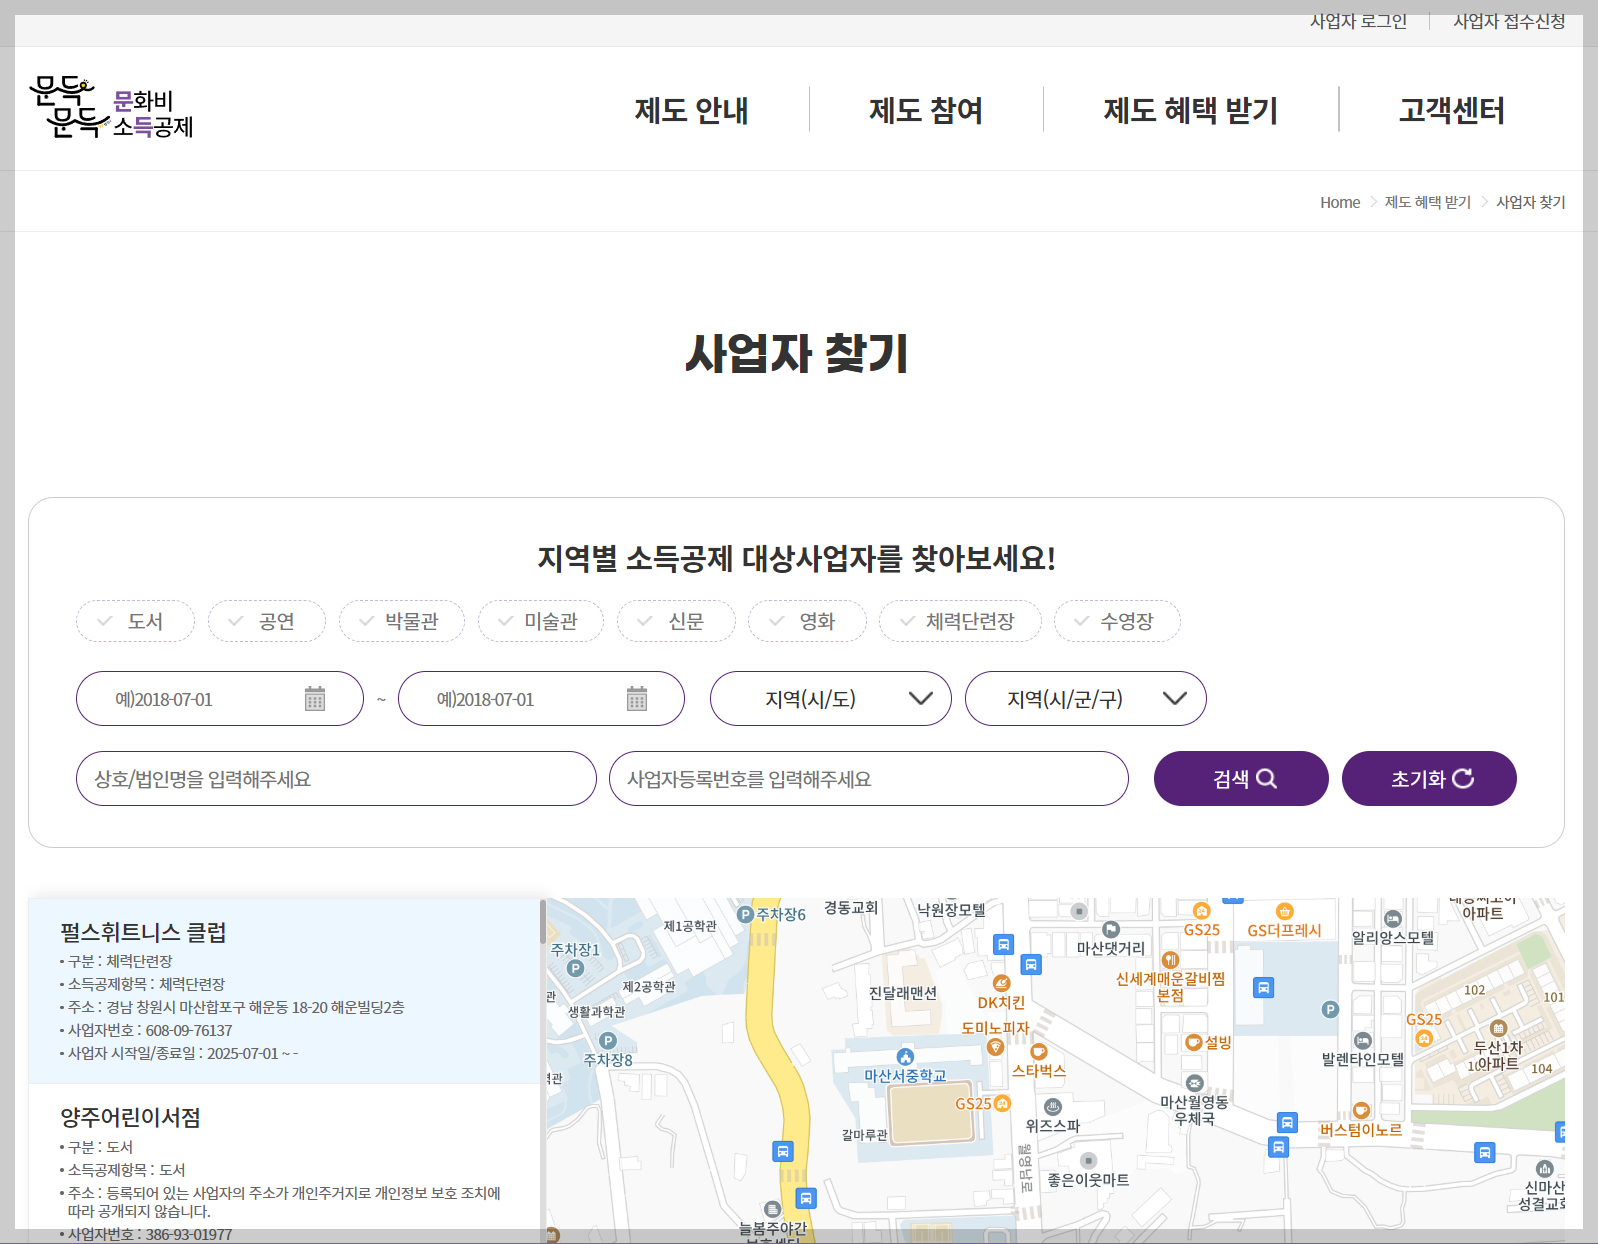Toggle the 수영장 category filter
The width and height of the screenshot is (1598, 1244).
point(1117,621)
